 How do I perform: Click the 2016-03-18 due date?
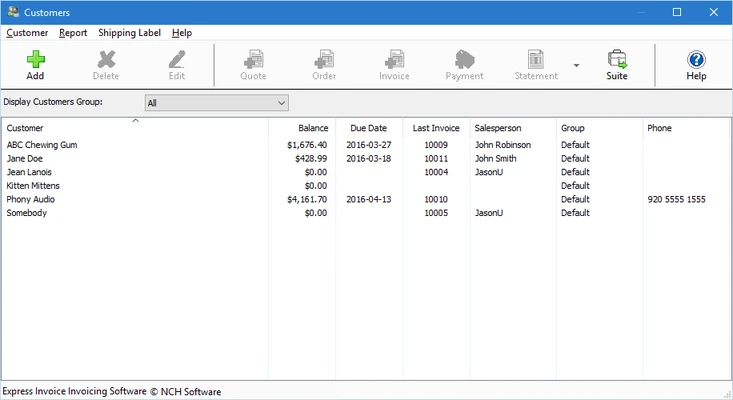[369, 158]
